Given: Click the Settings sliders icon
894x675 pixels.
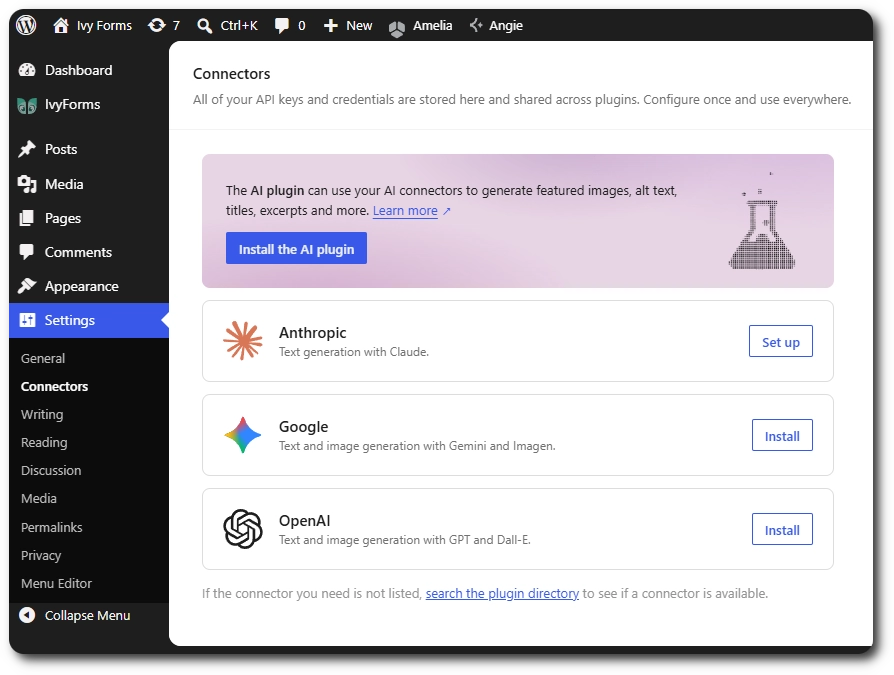Looking at the screenshot, I should (27, 320).
